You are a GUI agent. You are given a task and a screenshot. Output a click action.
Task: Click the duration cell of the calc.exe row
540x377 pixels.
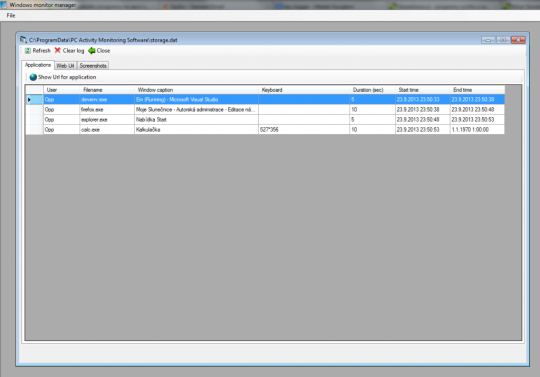coord(372,129)
